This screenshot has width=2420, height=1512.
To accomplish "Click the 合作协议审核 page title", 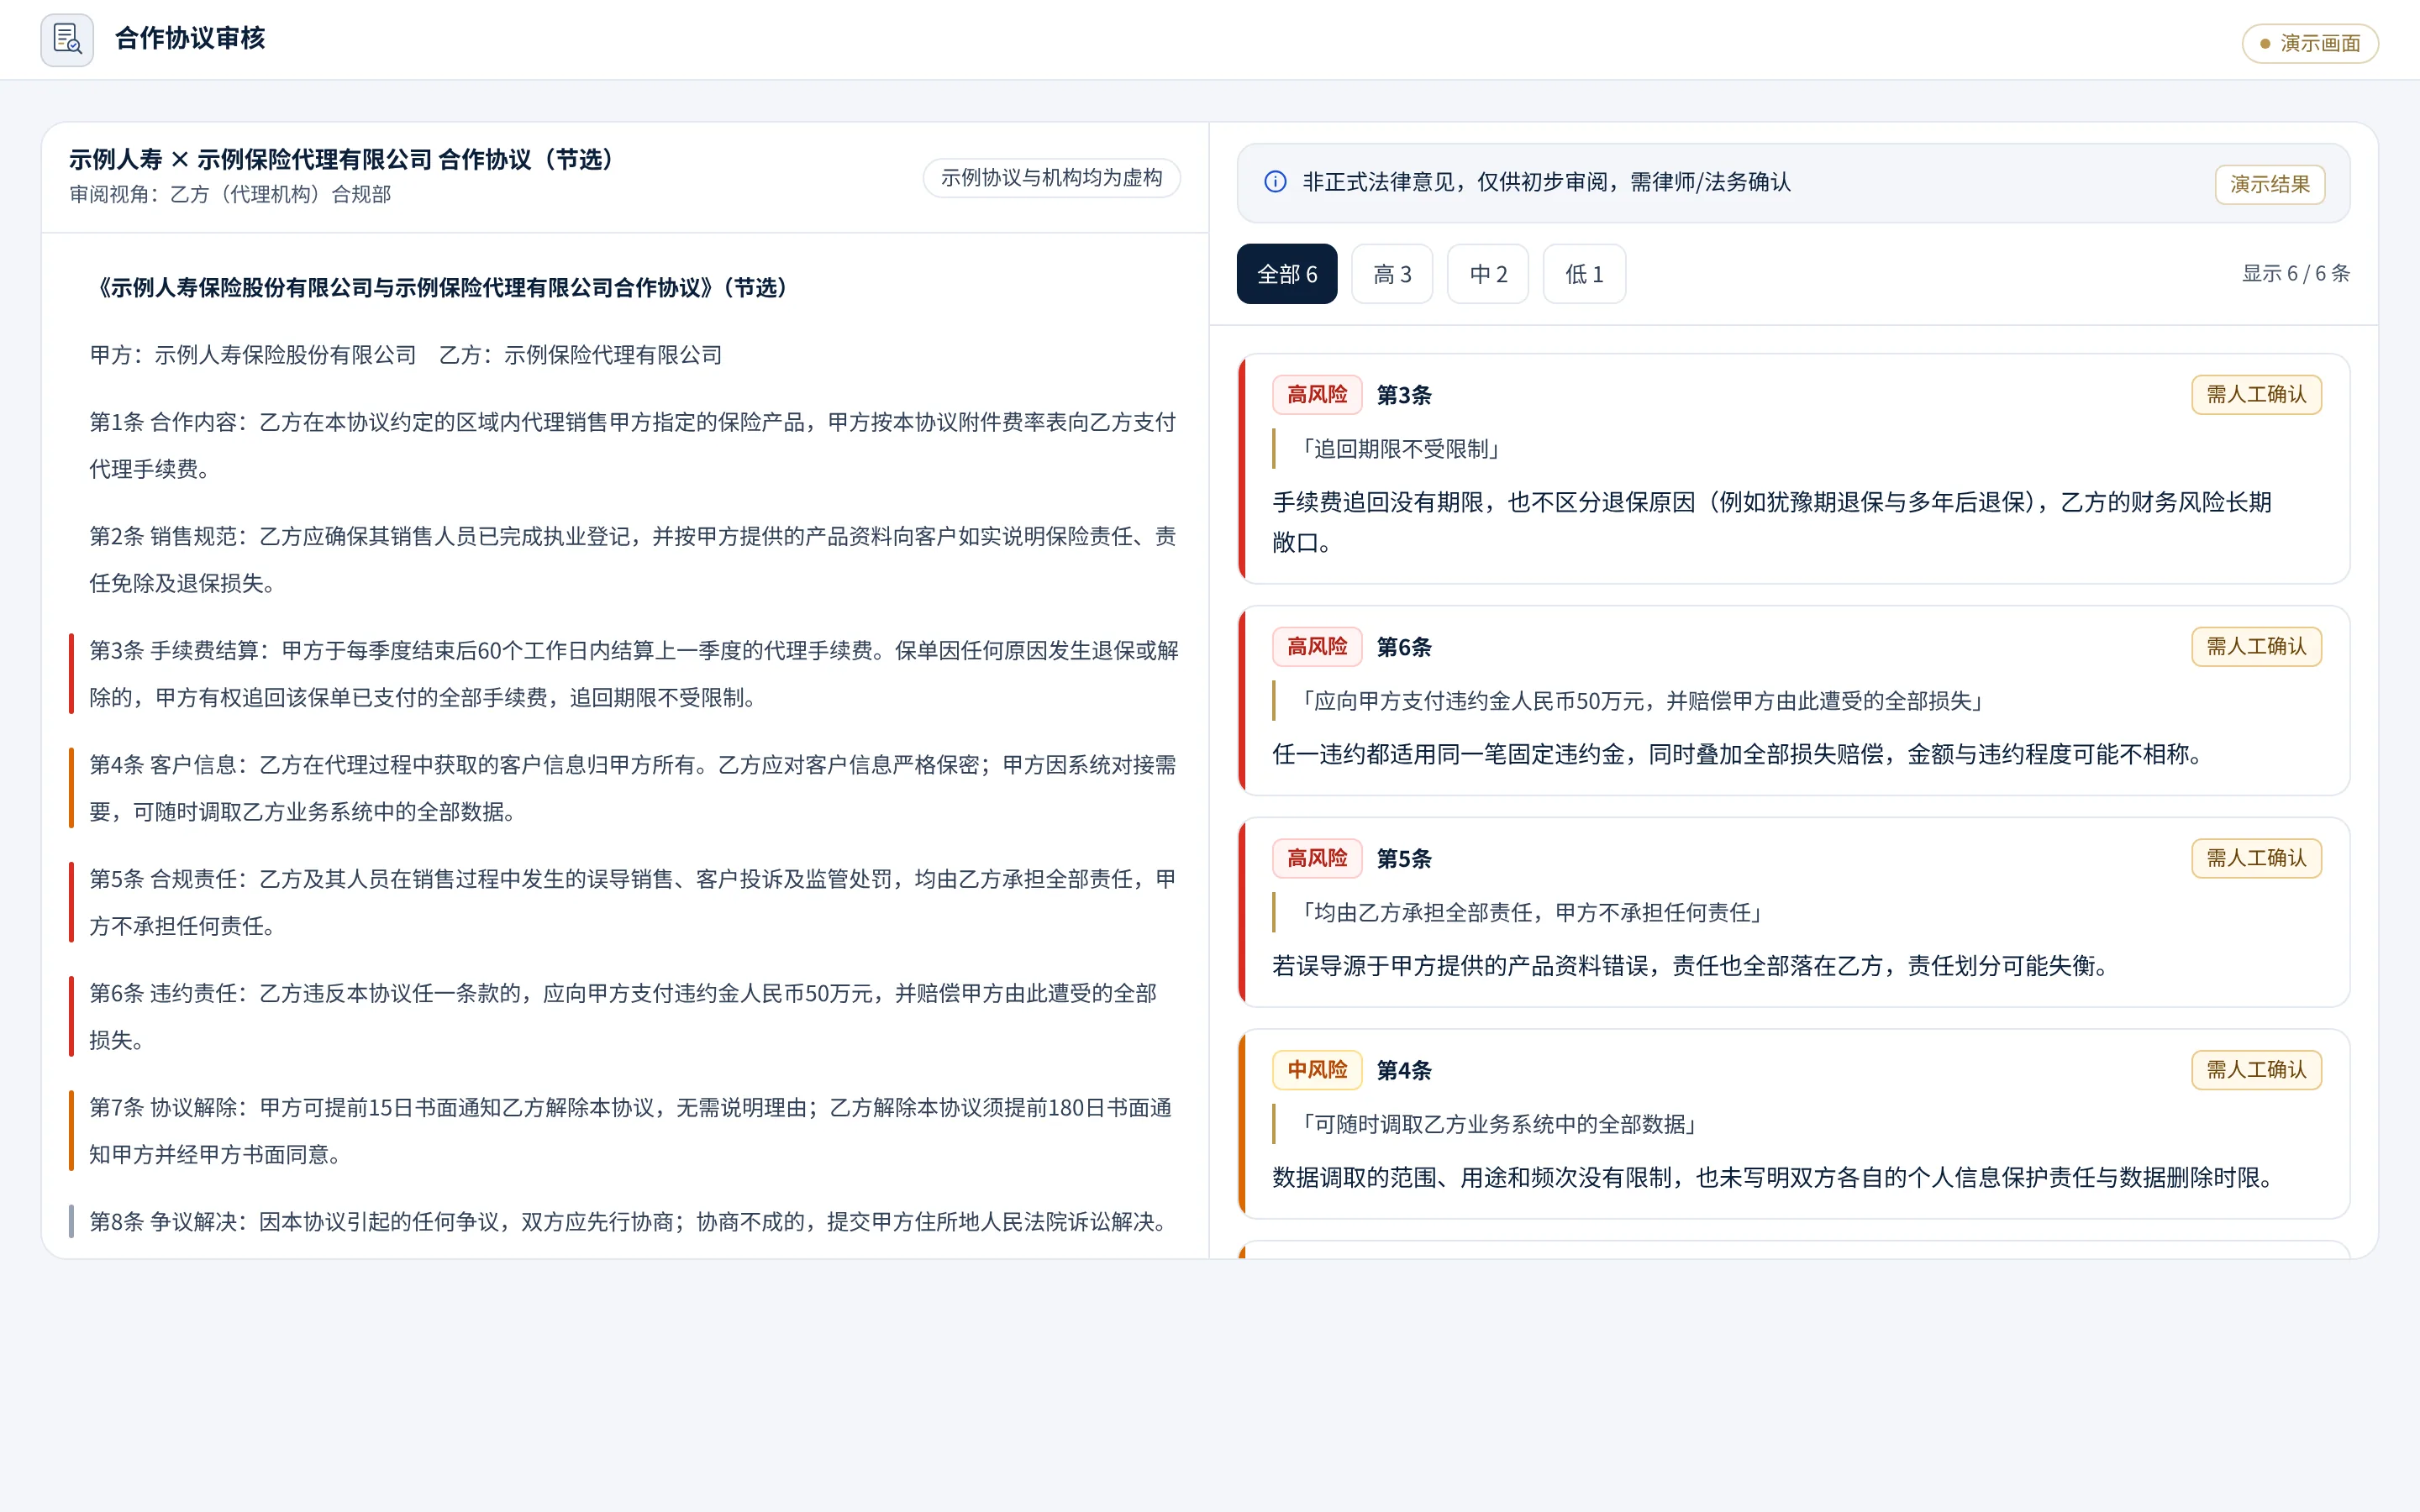I will [190, 39].
